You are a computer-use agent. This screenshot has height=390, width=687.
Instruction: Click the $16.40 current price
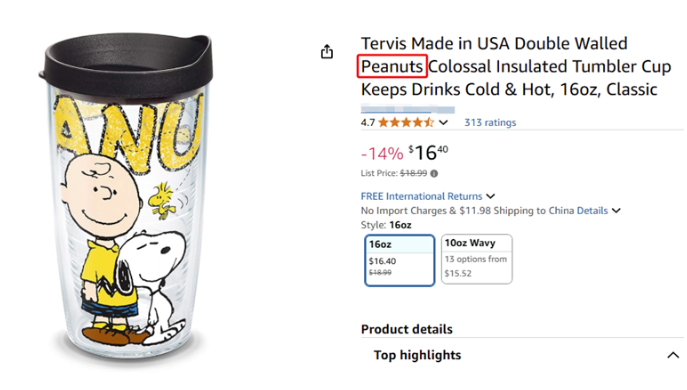point(428,153)
